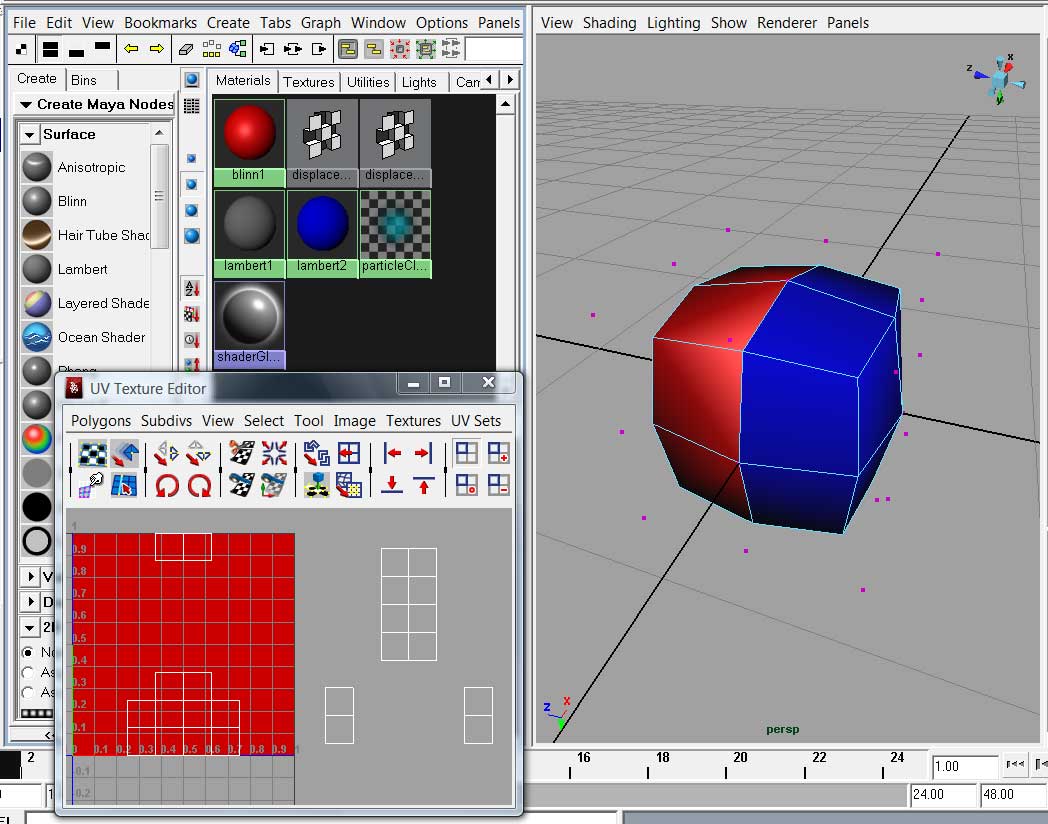The image size is (1048, 824).
Task: Select the Normal radio button
Action: tap(27, 652)
